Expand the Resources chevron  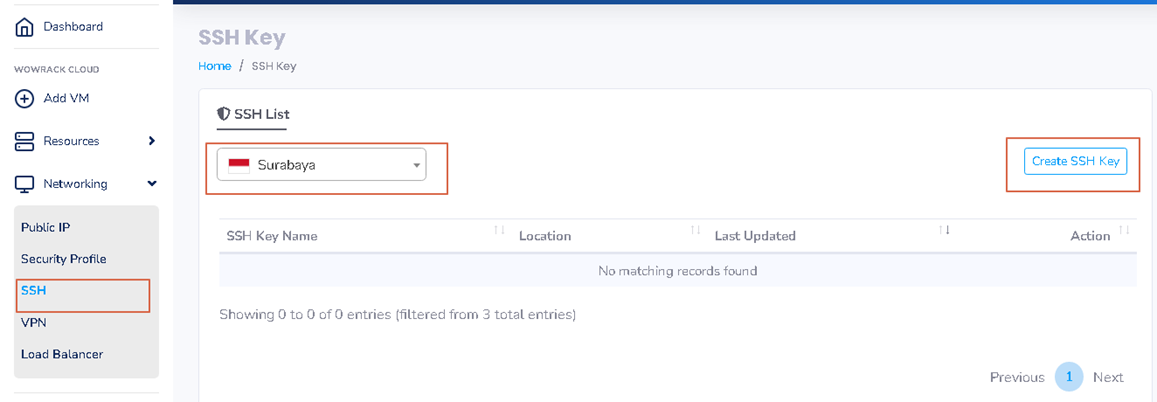pyautogui.click(x=151, y=141)
